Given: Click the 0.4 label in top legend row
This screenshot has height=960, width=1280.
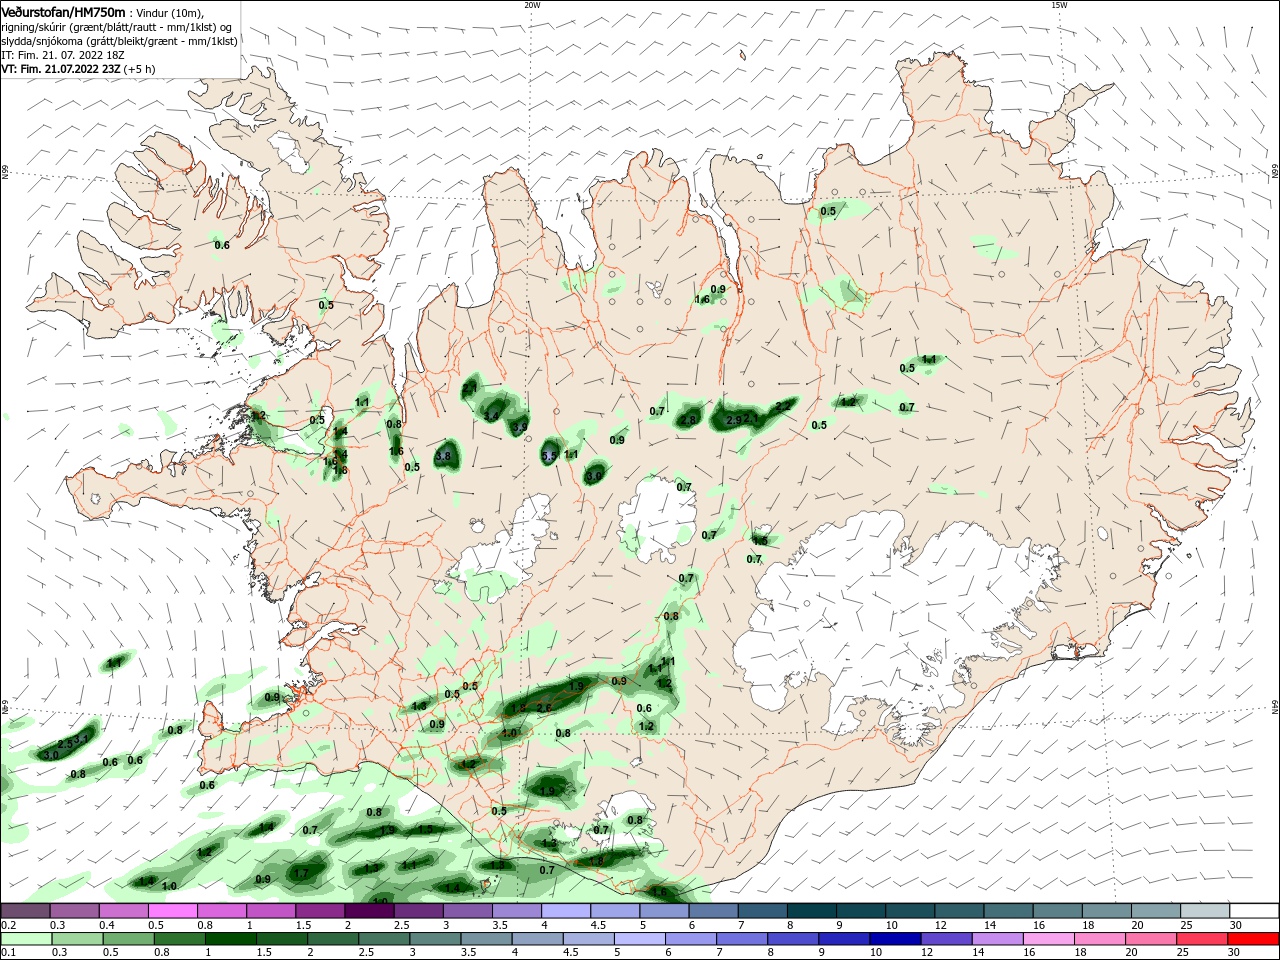Looking at the screenshot, I should (106, 925).
